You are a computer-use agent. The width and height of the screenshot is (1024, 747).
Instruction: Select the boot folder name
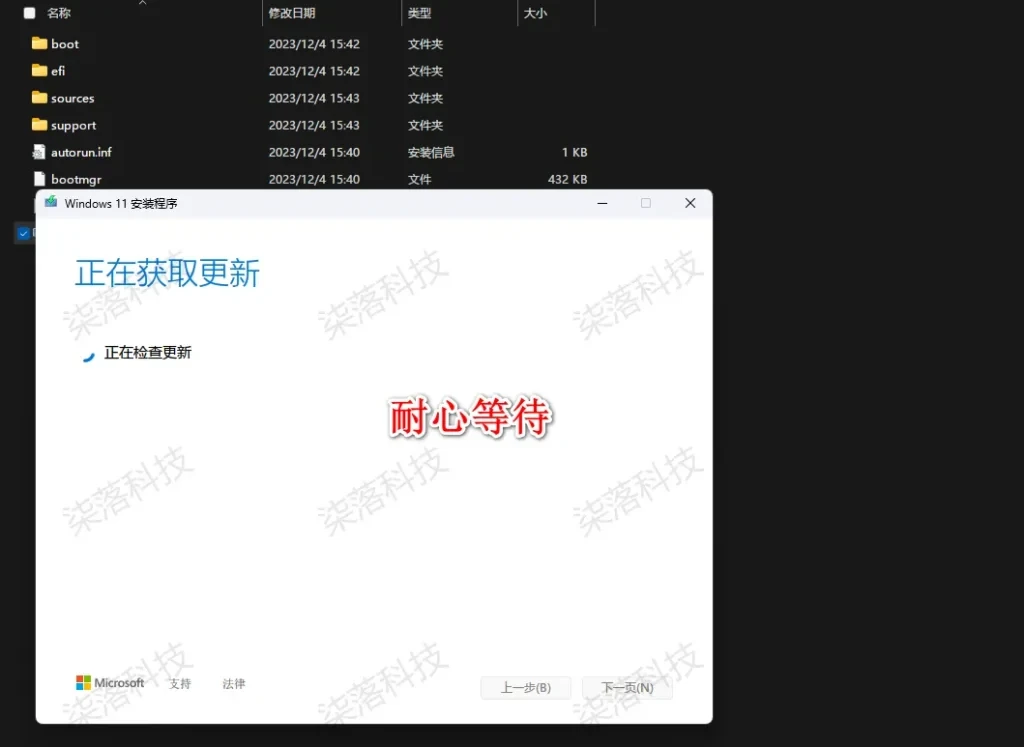coord(65,44)
